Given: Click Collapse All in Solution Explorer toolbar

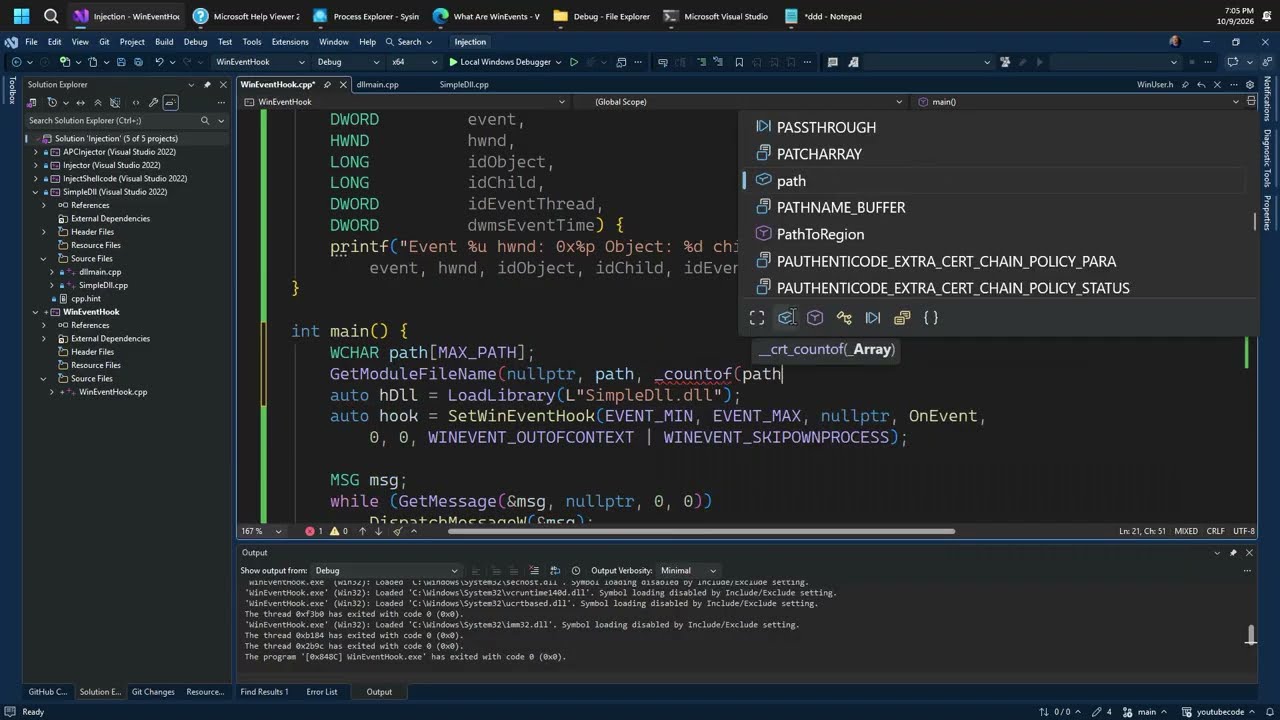Looking at the screenshot, I should tap(98, 102).
